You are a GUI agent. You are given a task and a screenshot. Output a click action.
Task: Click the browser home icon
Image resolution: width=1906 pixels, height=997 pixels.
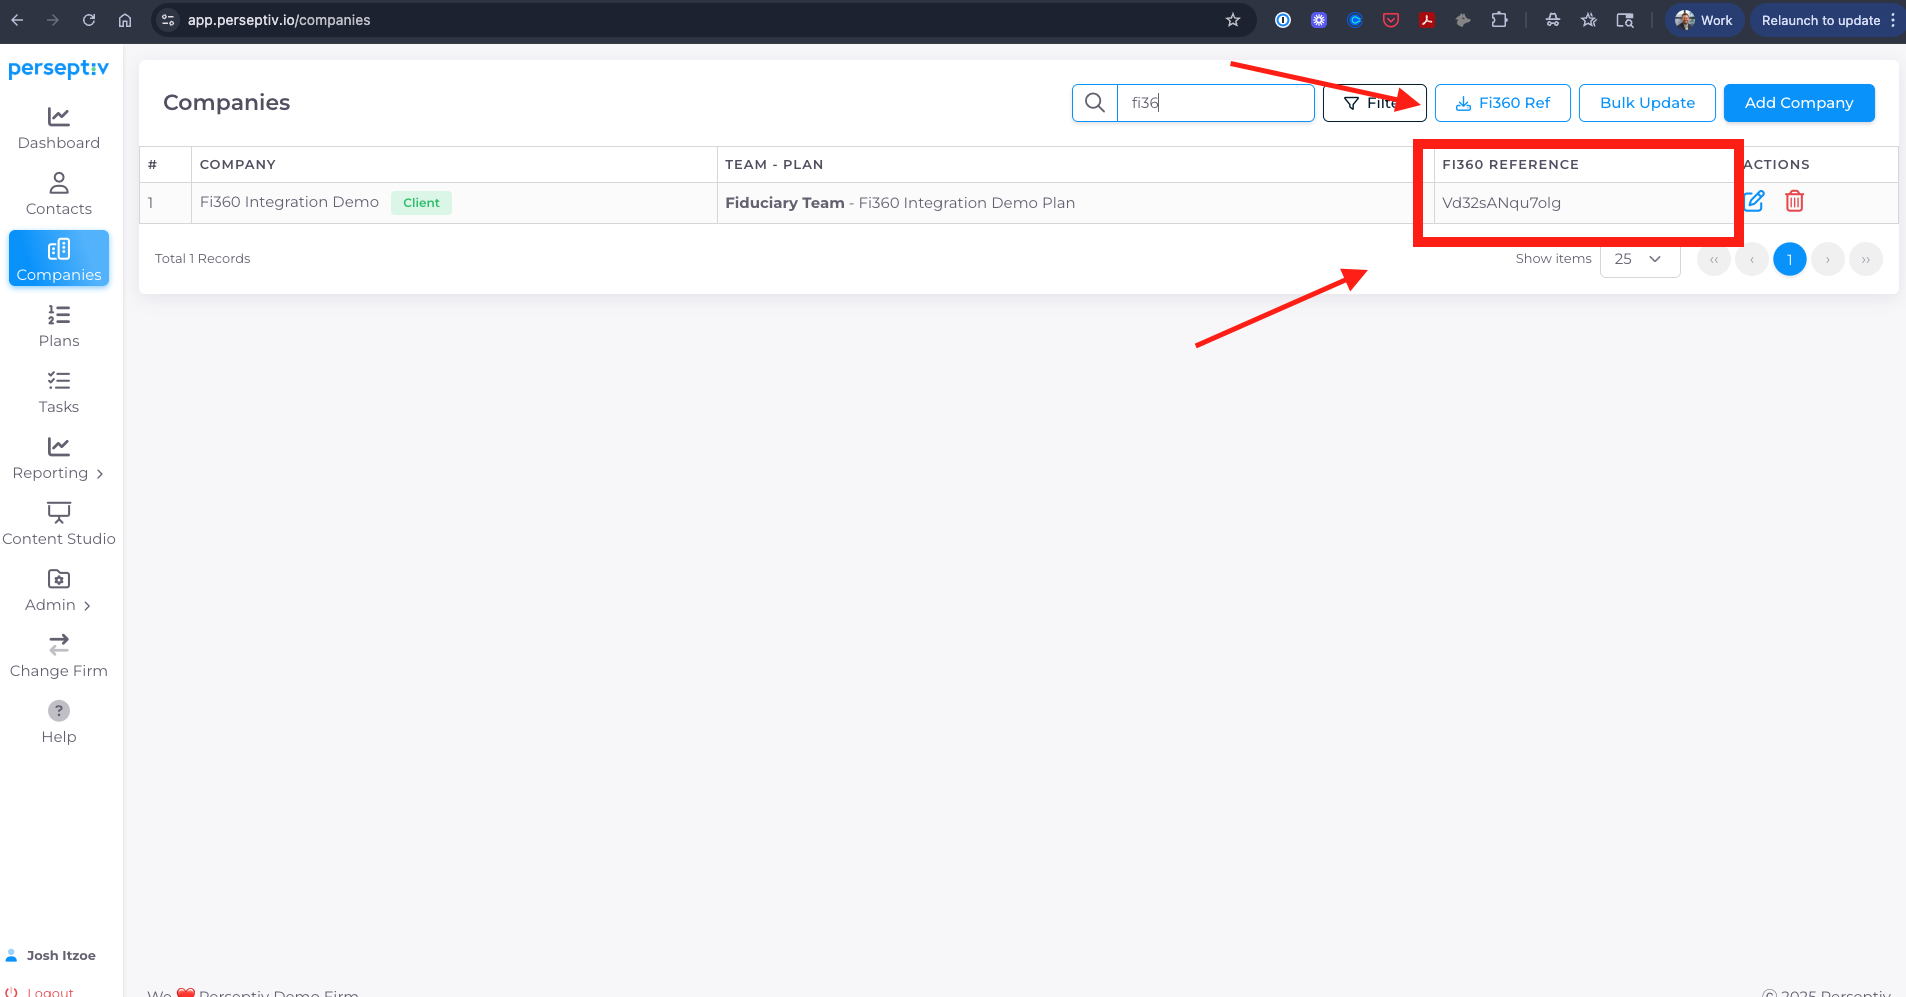[x=125, y=20]
